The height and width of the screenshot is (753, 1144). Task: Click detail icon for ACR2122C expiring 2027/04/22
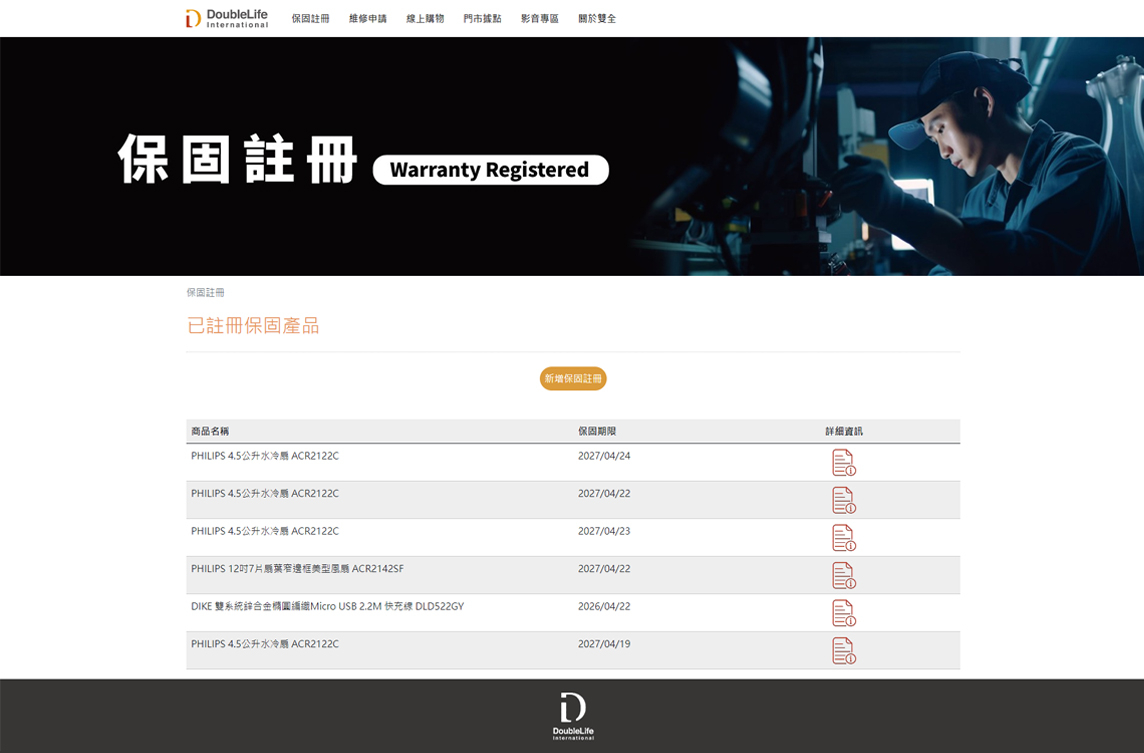point(843,500)
